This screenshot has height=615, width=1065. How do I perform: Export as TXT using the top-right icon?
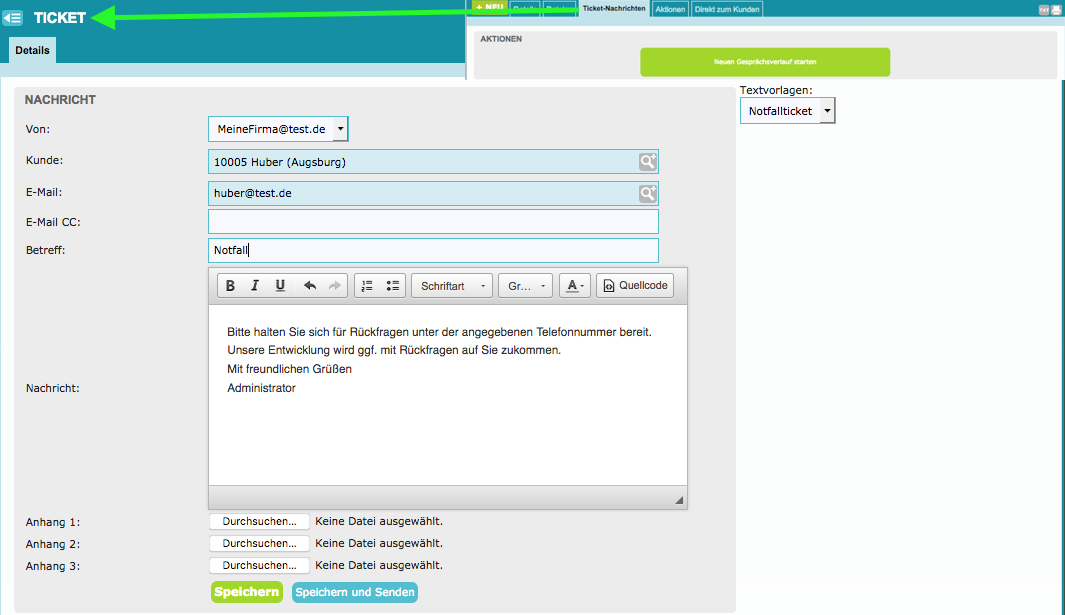pos(1044,9)
